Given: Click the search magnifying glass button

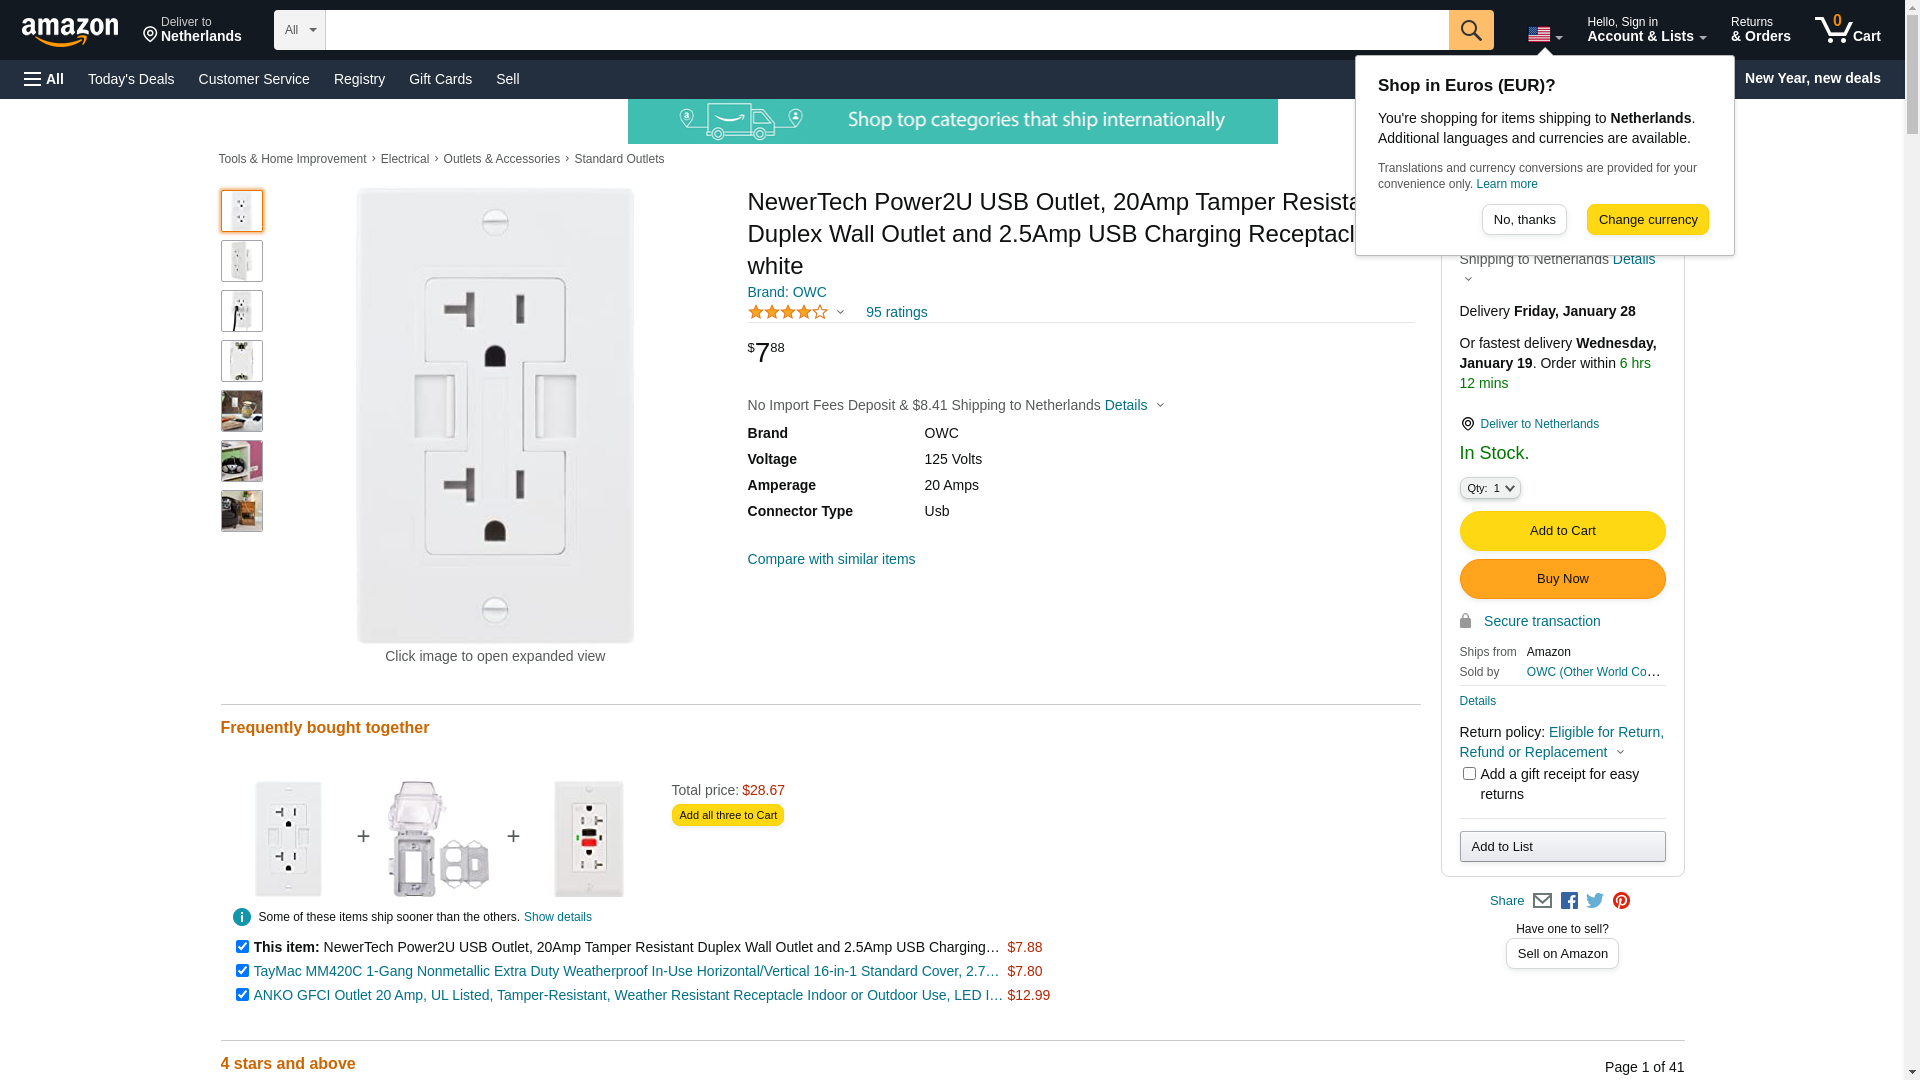Looking at the screenshot, I should coord(1470,30).
